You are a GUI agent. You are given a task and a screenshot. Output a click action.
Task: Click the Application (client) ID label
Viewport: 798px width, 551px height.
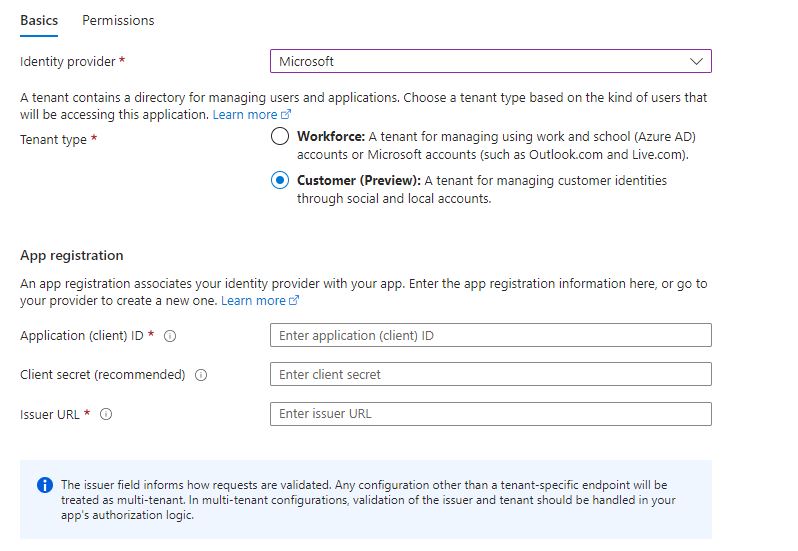click(82, 336)
